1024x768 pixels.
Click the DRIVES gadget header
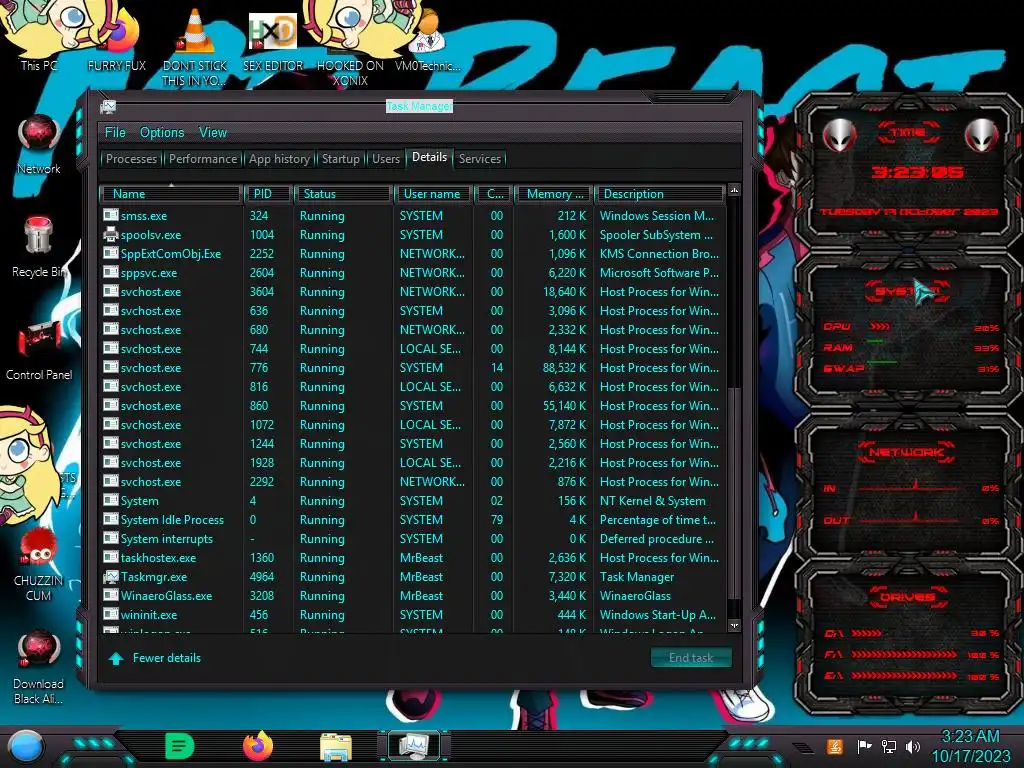906,597
